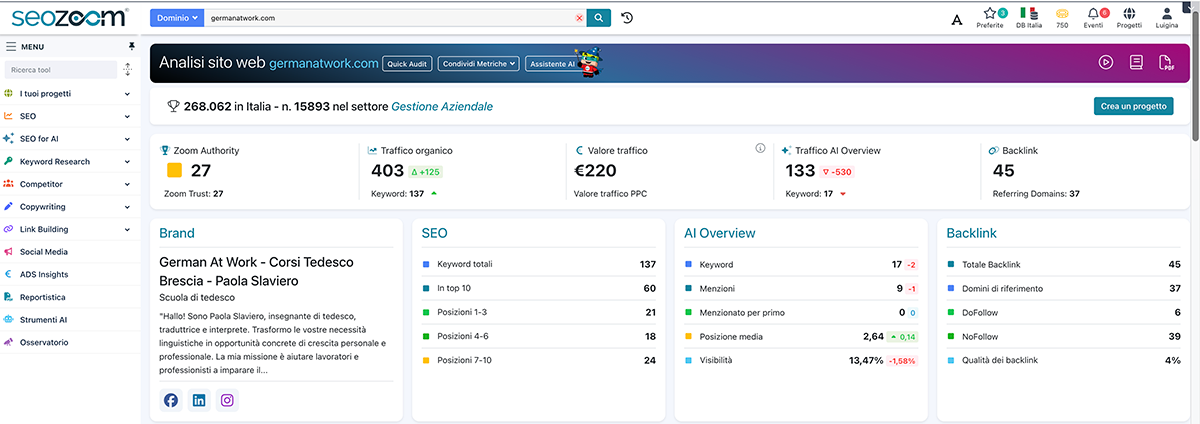Click the yellow Zoom Authority color square
The width and height of the screenshot is (1200, 424).
[174, 170]
